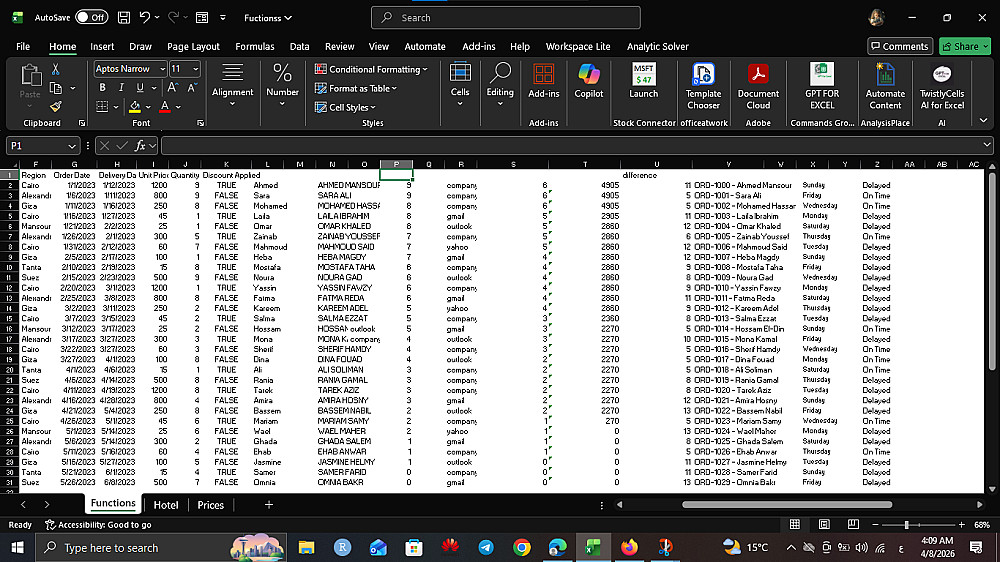Image resolution: width=1000 pixels, height=562 pixels.
Task: Zoom in with the plus button
Action: tap(962, 524)
